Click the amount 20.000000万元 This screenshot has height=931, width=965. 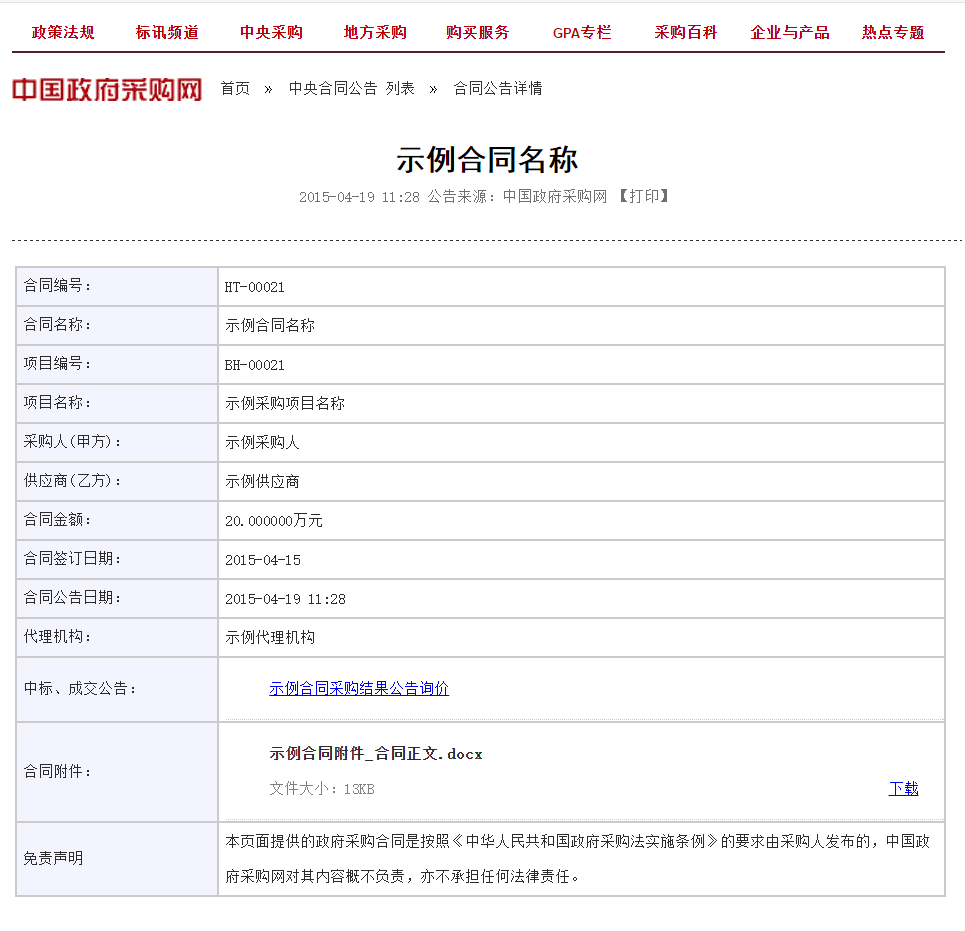click(x=273, y=521)
